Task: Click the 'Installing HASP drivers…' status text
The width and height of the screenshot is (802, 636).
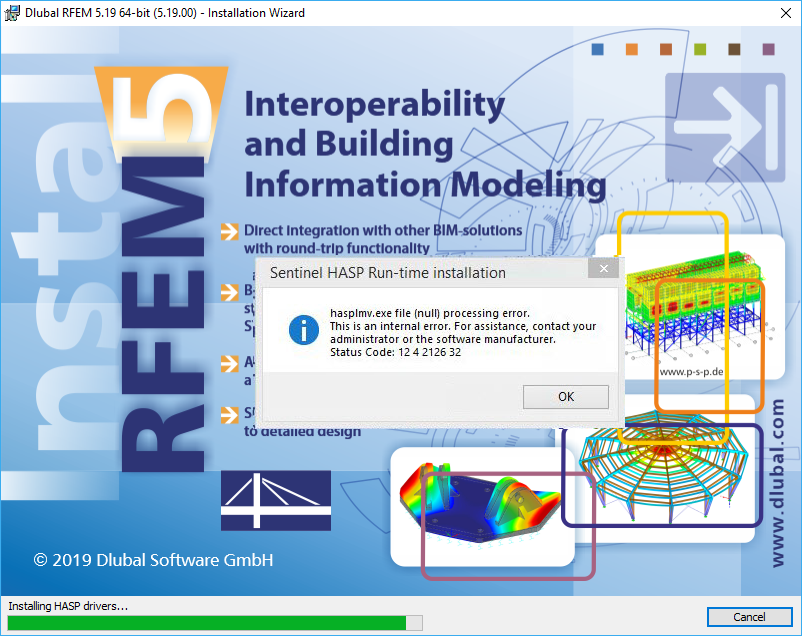Action: pyautogui.click(x=68, y=606)
